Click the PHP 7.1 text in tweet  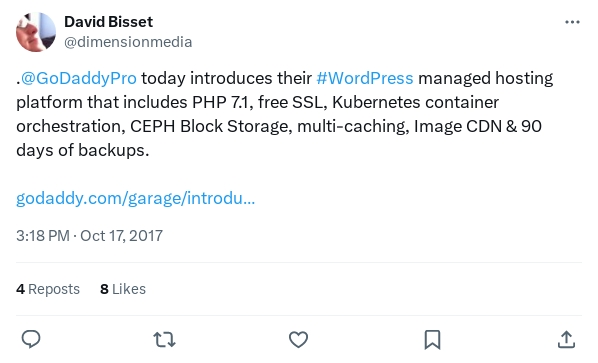tap(222, 102)
